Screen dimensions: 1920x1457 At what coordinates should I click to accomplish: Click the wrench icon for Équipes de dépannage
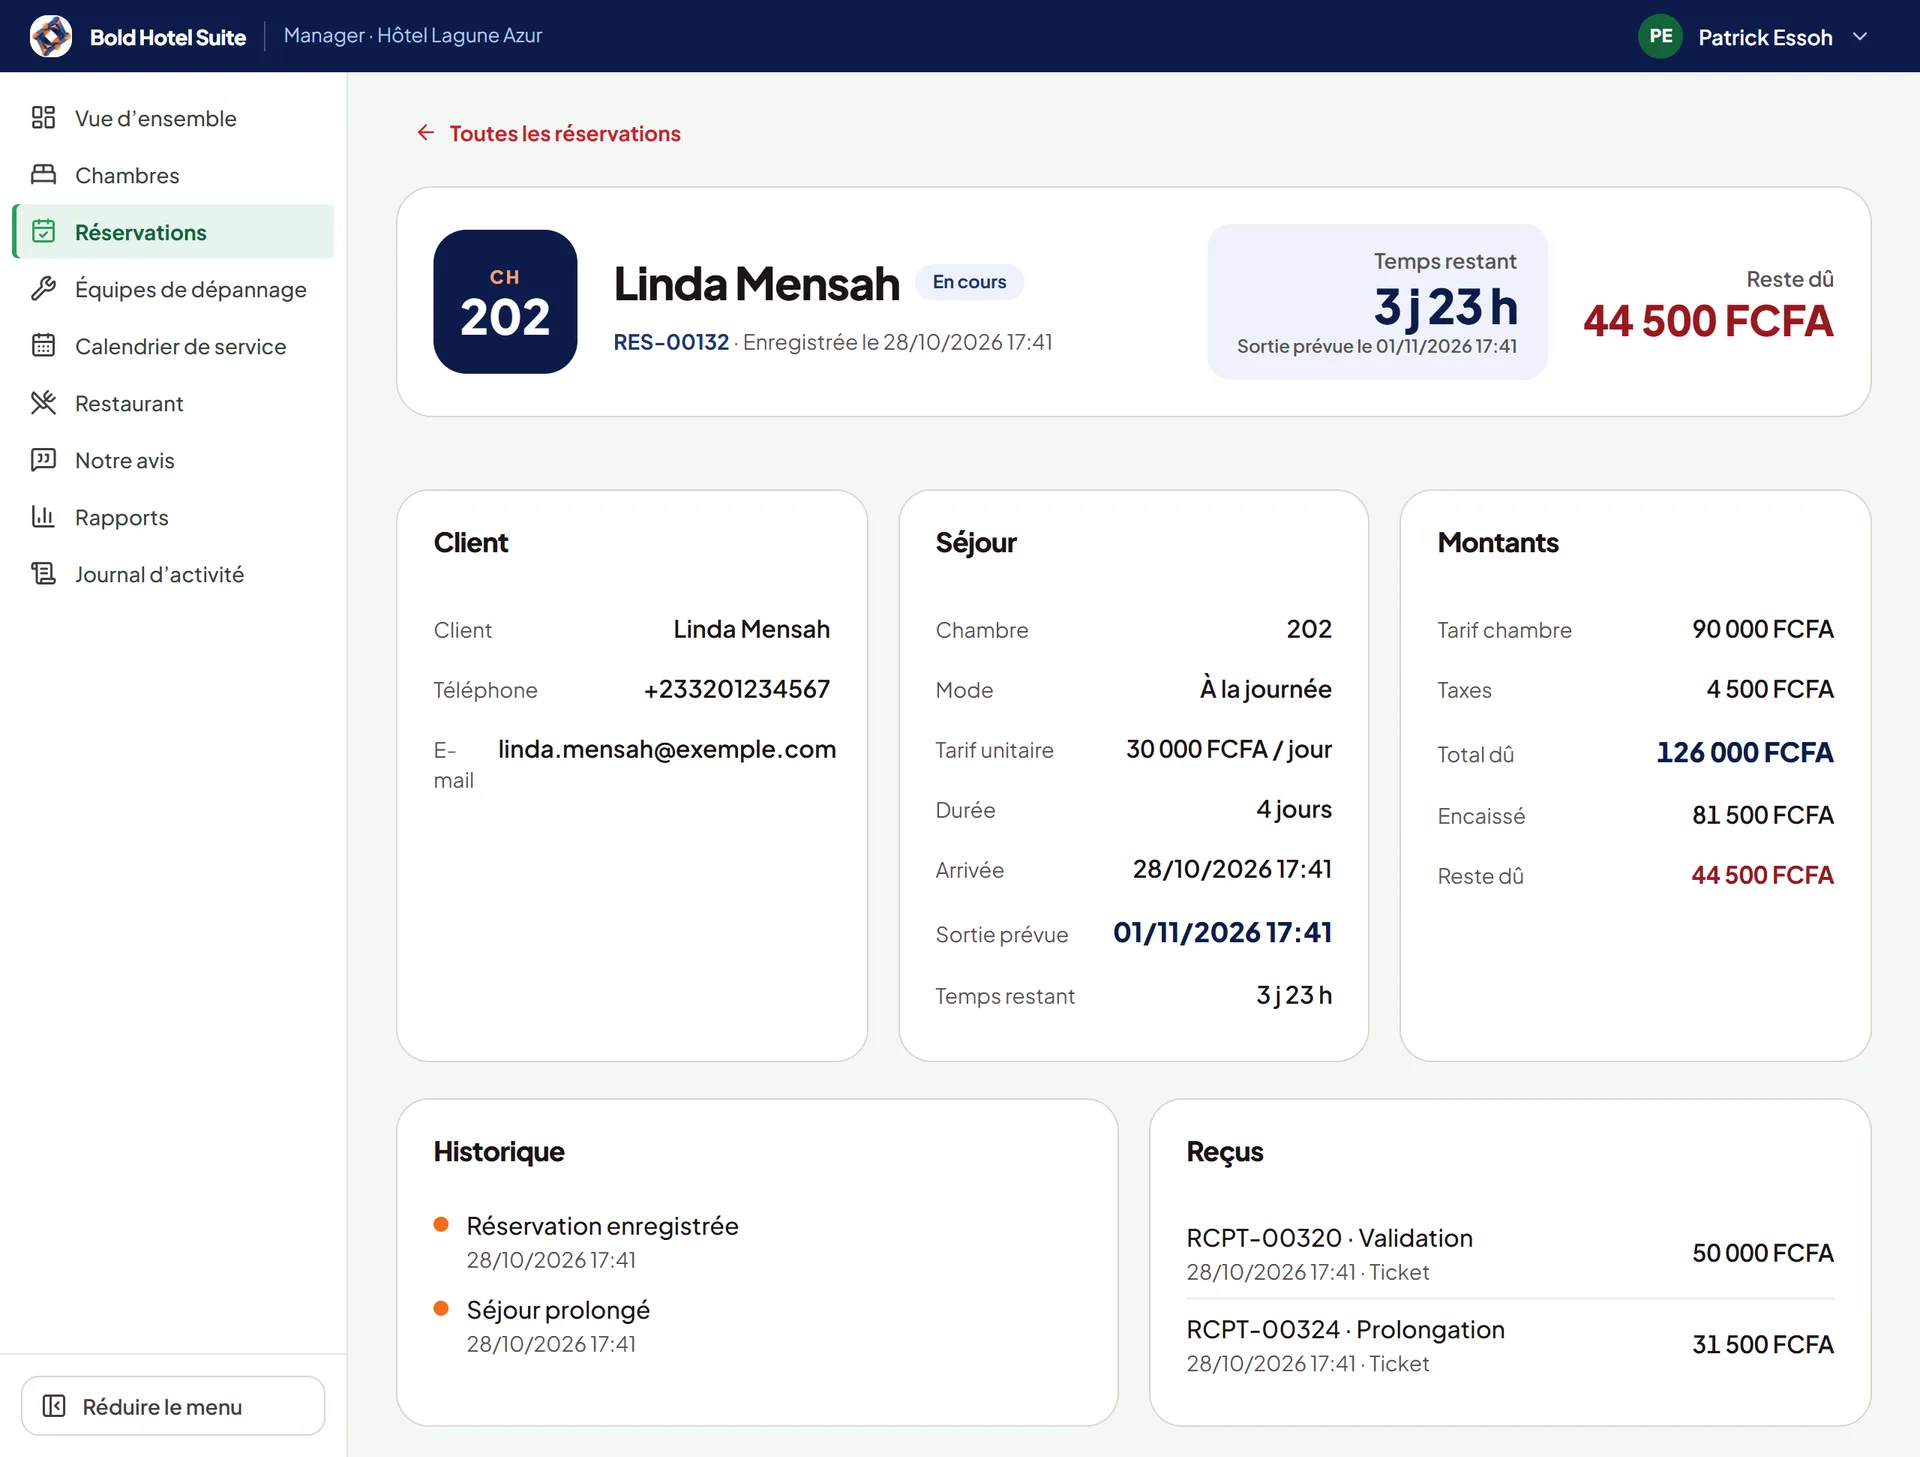43,289
